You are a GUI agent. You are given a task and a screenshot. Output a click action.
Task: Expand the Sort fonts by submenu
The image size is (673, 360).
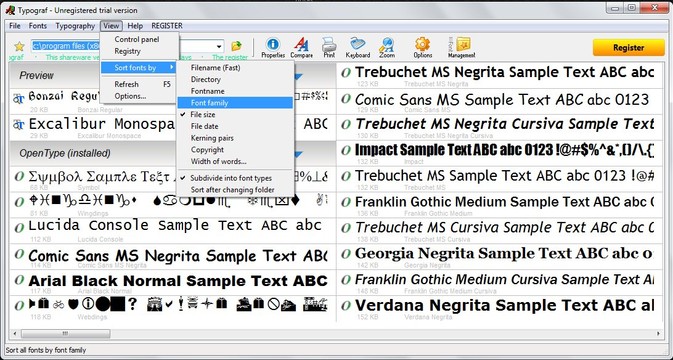click(138, 67)
